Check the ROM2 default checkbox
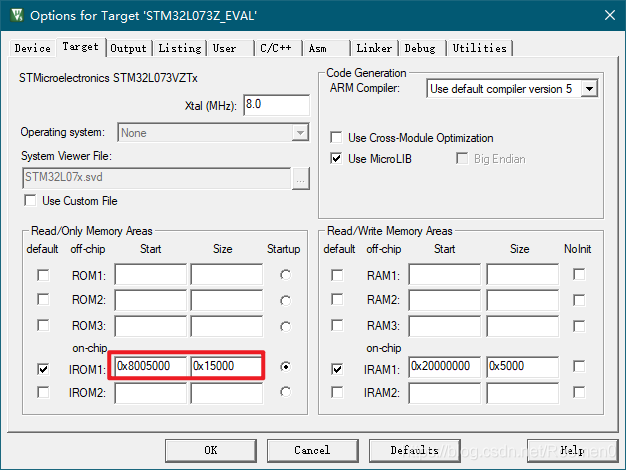 (x=43, y=299)
